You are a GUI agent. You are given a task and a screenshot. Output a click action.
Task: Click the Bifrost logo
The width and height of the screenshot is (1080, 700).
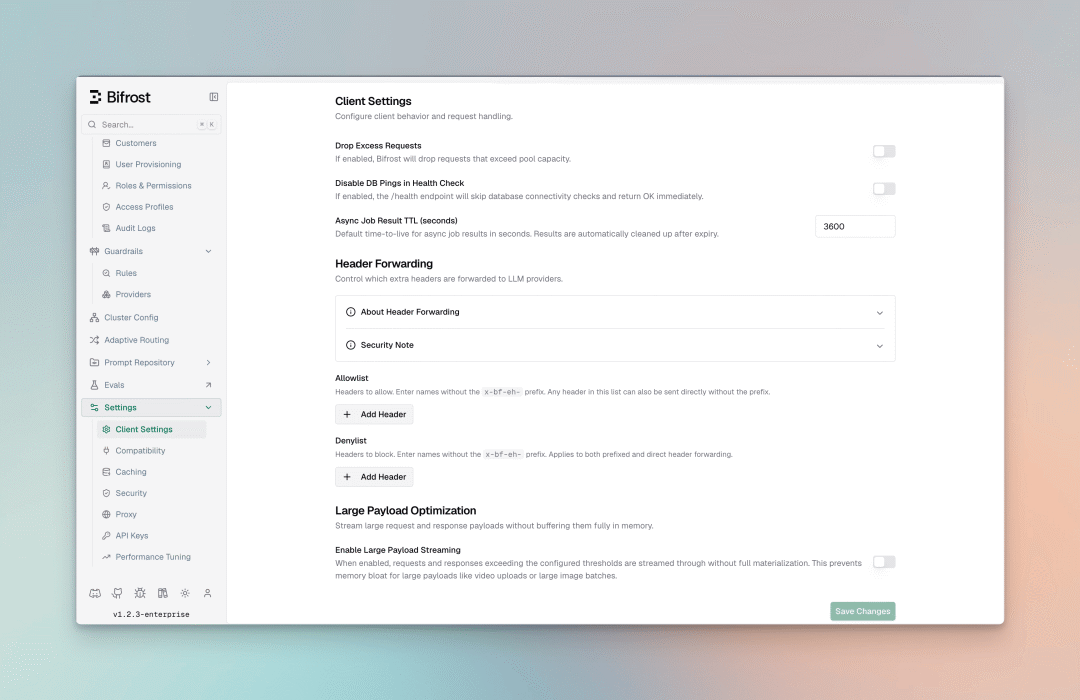(120, 97)
